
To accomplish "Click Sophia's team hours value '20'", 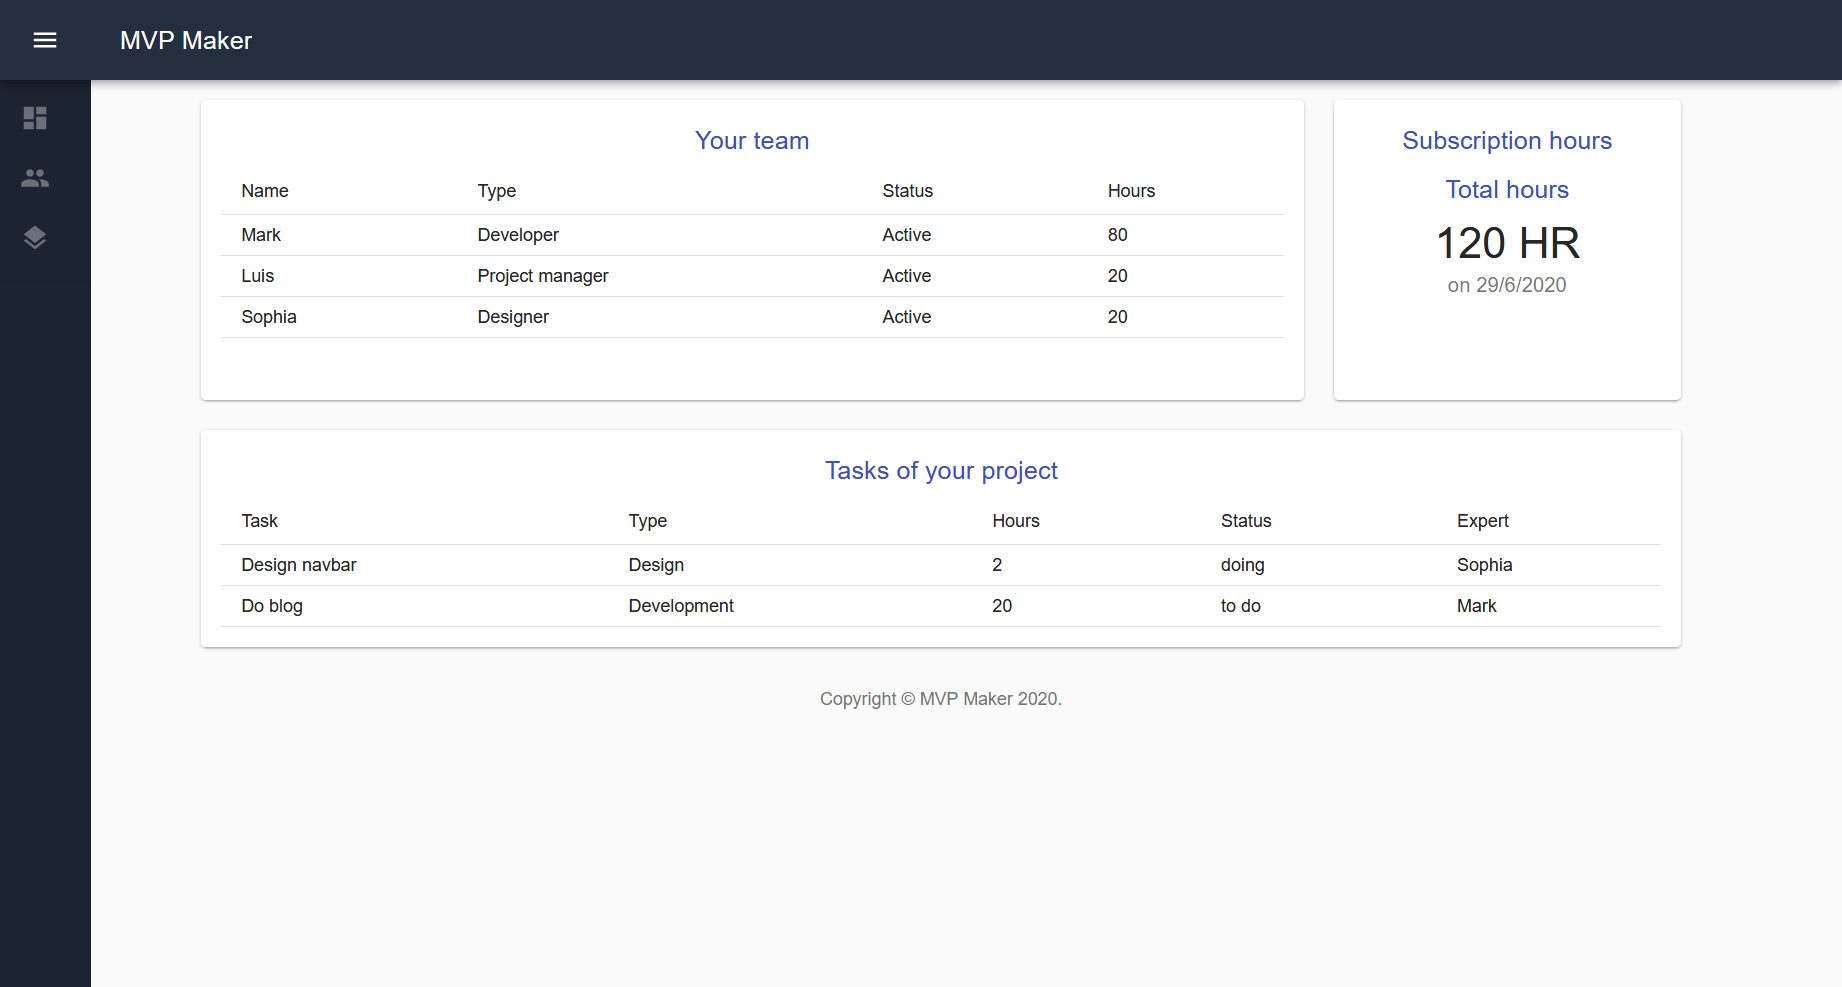I will coord(1117,317).
